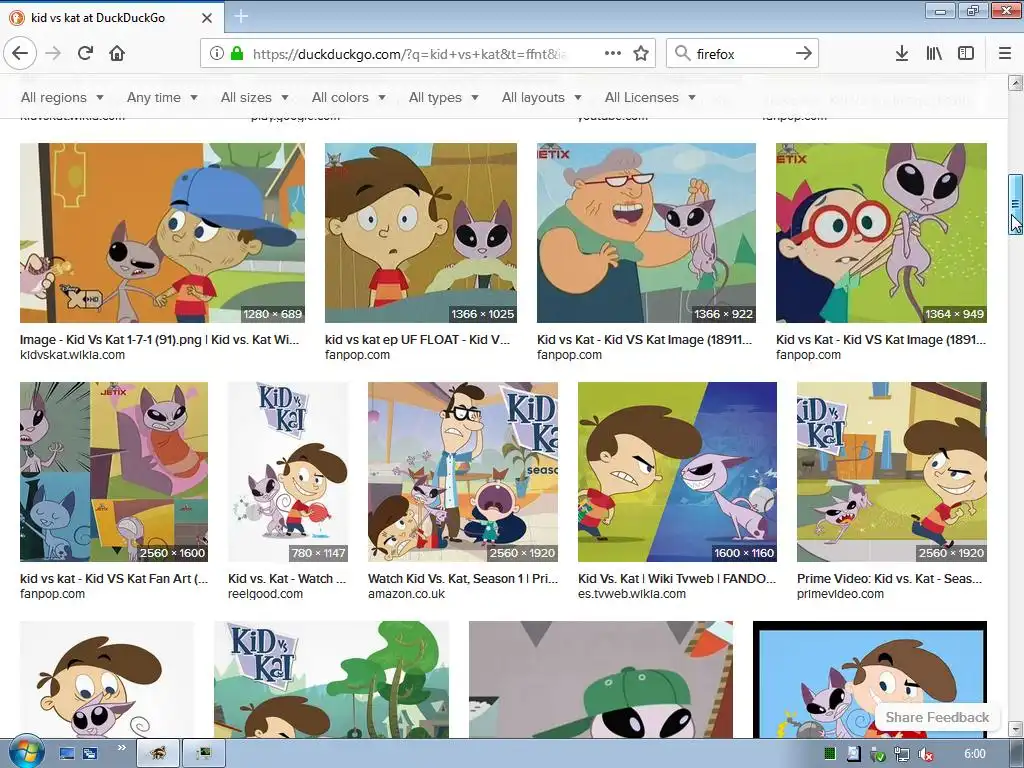This screenshot has height=768, width=1024.
Task: Expand the quick launch overflow chevron
Action: click(x=121, y=748)
